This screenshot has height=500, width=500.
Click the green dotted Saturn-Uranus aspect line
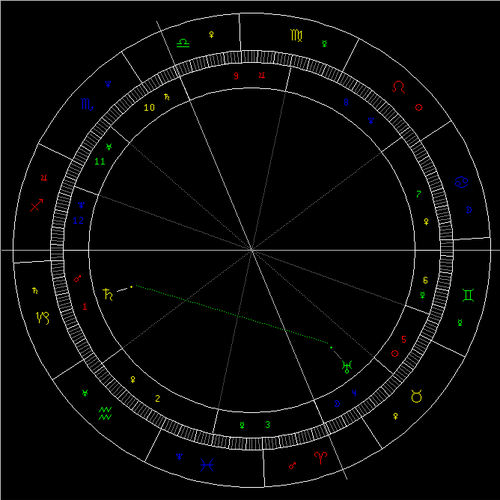(x=232, y=314)
